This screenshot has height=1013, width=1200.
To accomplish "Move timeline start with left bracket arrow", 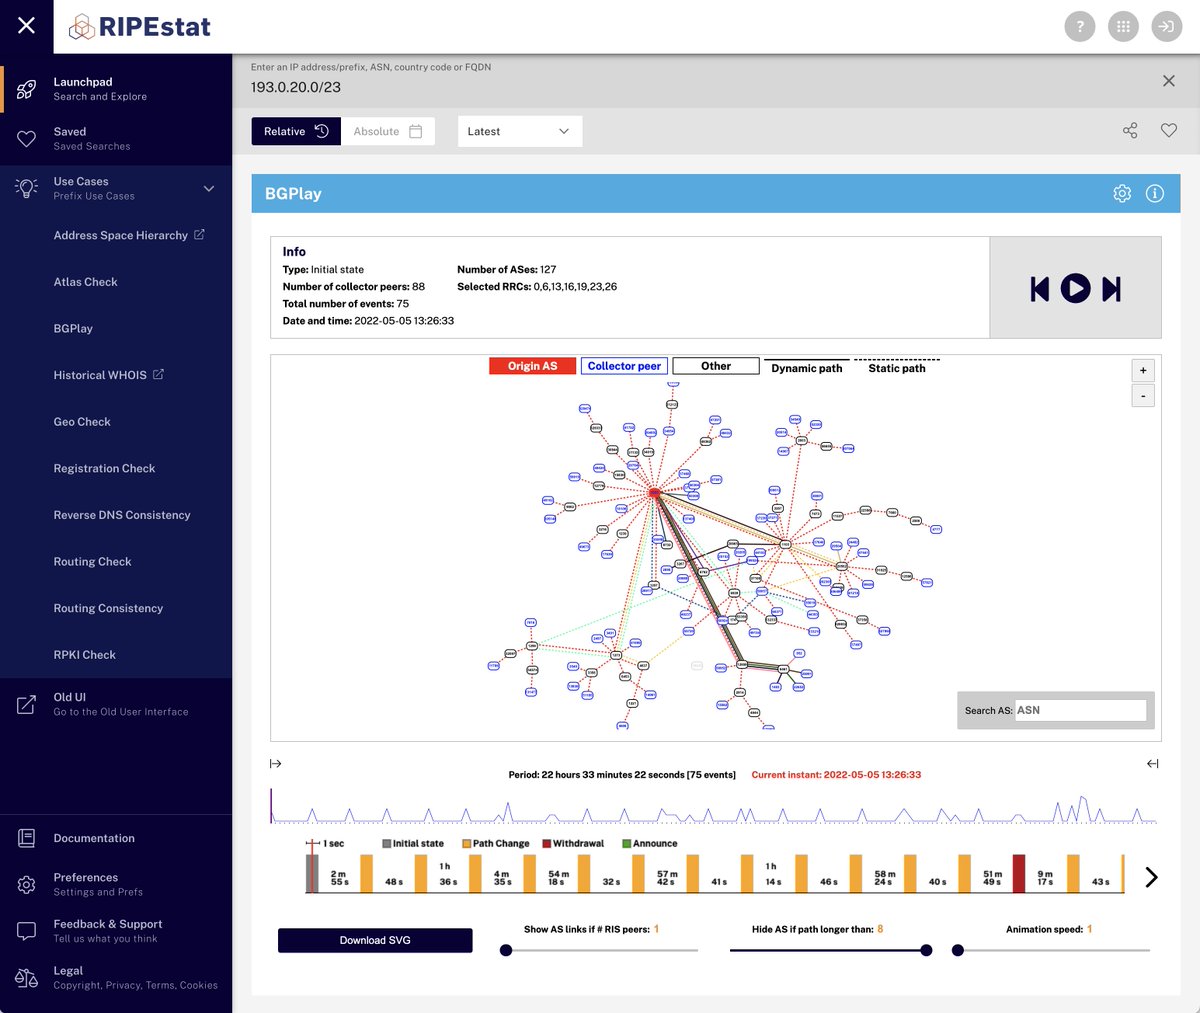I will (x=276, y=764).
